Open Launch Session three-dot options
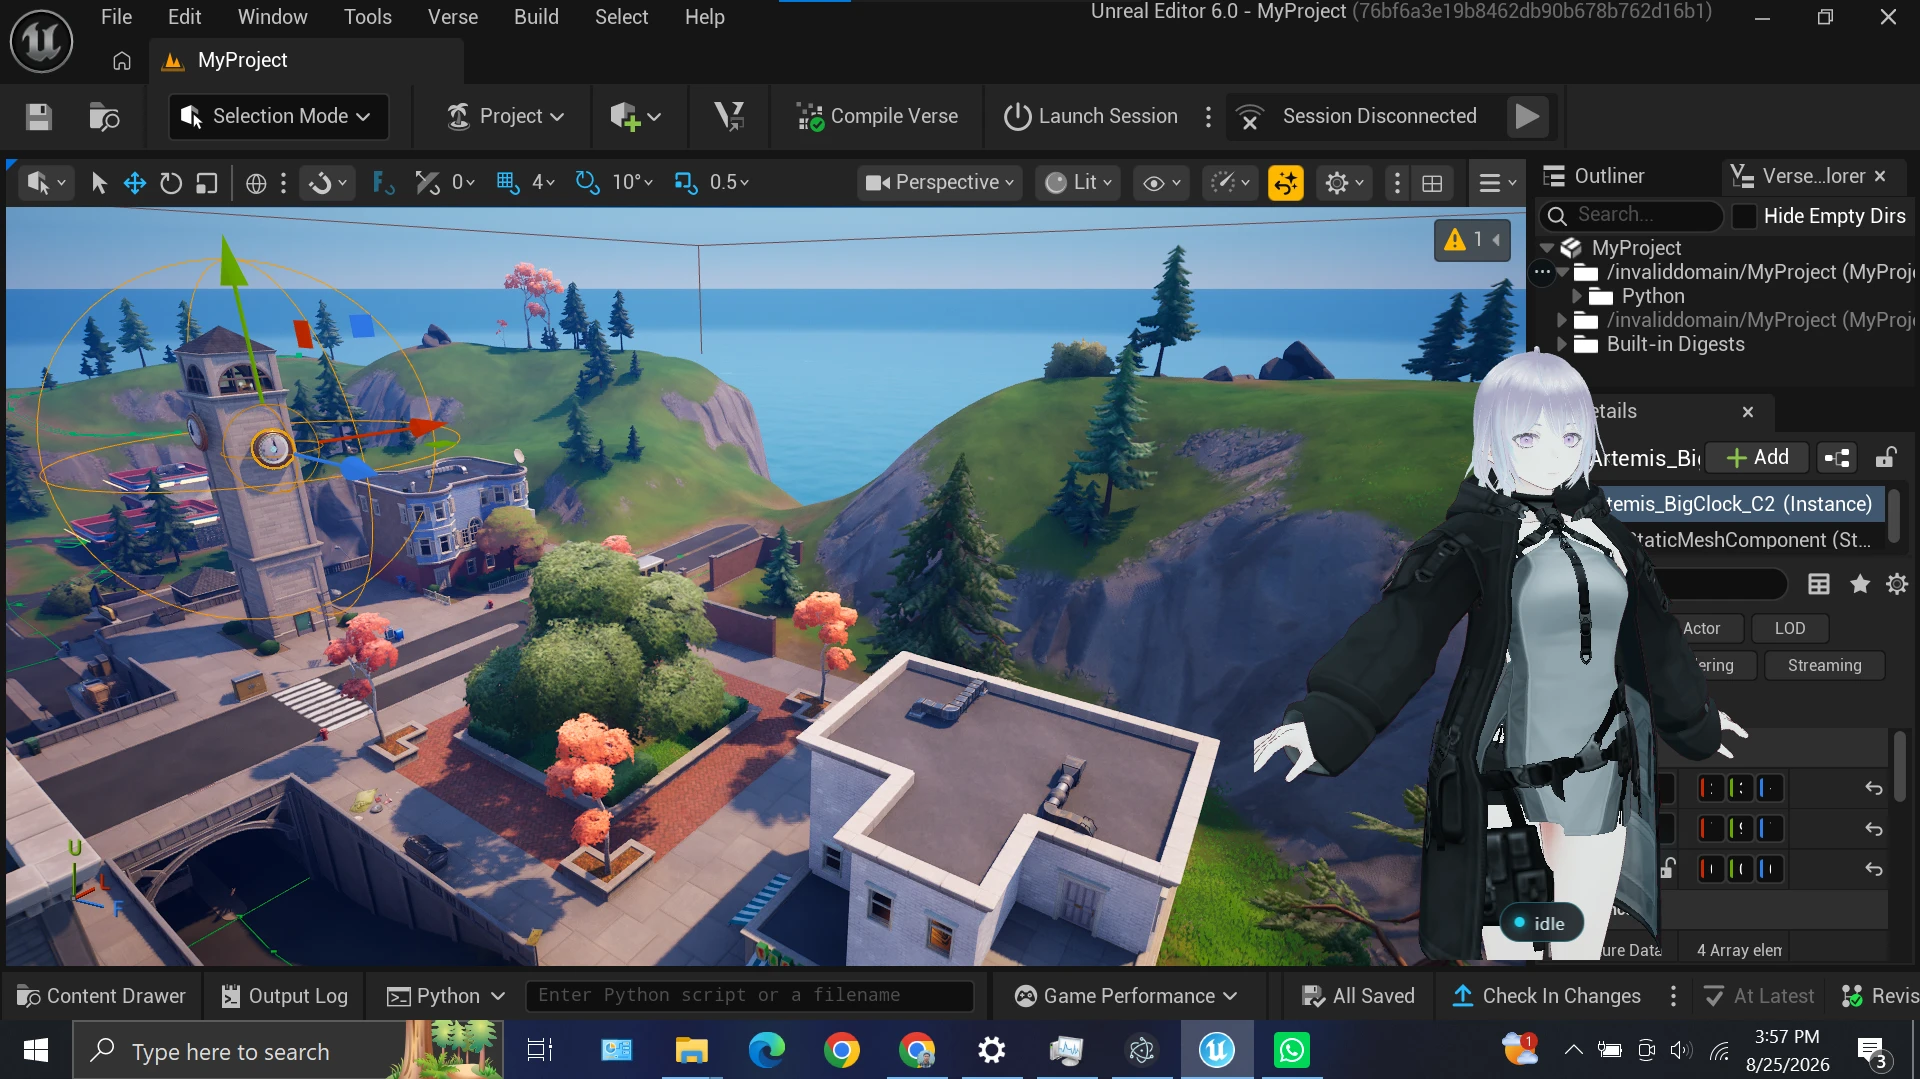1920x1079 pixels. [1208, 117]
